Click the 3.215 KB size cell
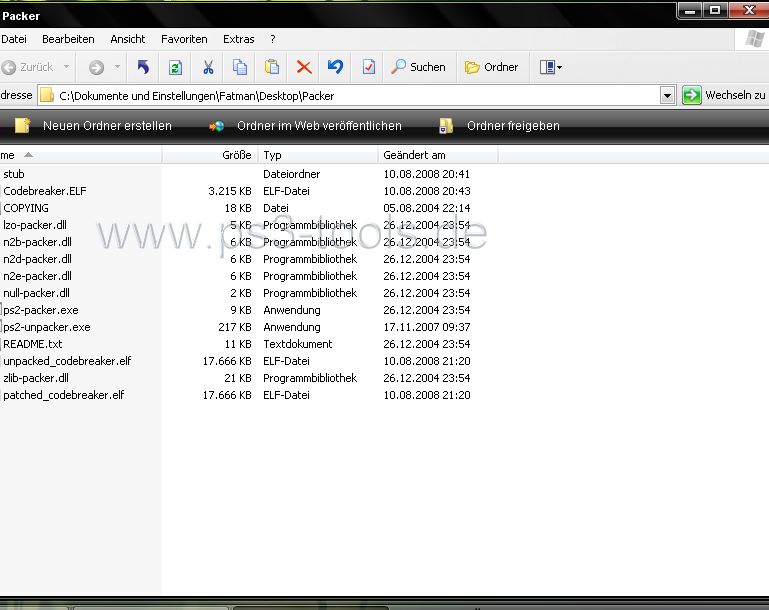The image size is (769, 610). (x=230, y=191)
